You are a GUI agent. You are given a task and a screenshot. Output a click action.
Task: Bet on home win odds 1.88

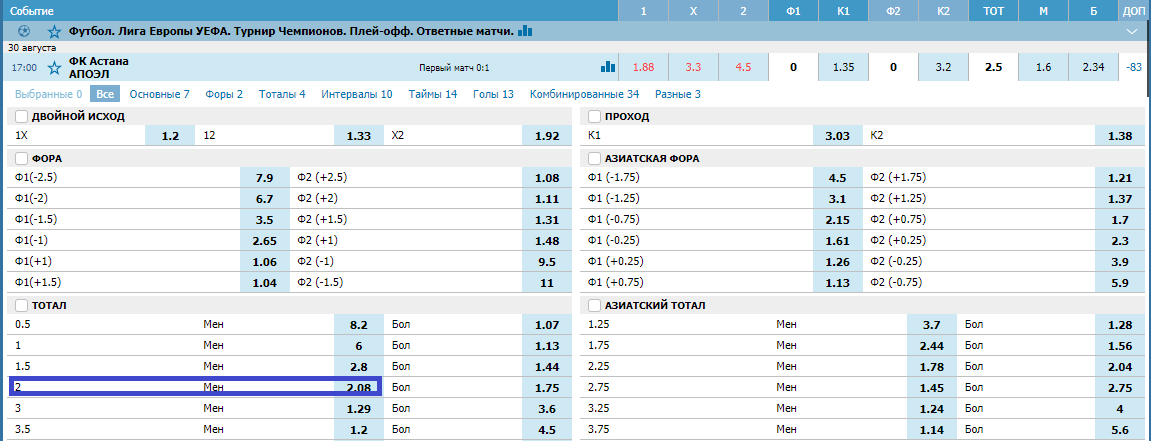click(643, 68)
